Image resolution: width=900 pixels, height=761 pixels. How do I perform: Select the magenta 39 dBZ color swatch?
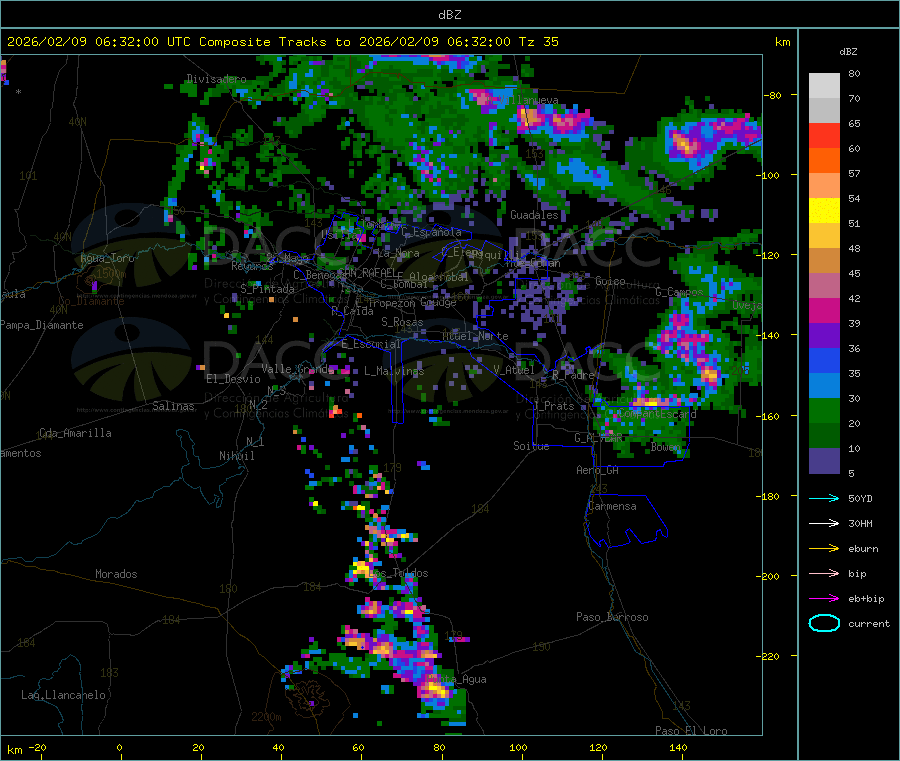[x=824, y=310]
